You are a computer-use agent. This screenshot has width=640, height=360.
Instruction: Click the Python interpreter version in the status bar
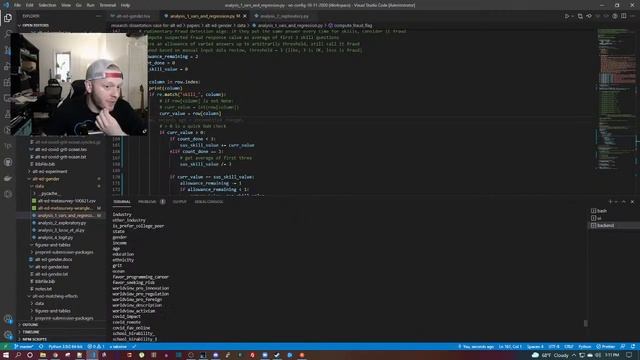tap(65, 347)
